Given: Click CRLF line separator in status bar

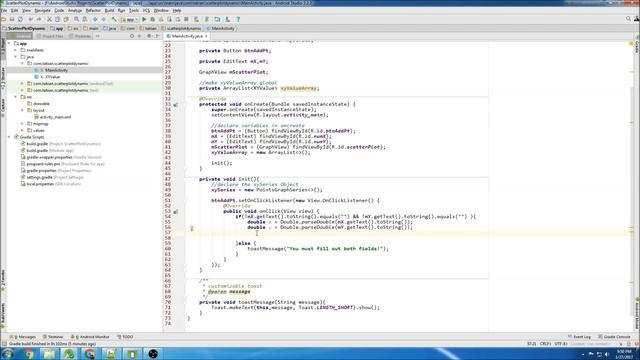Looking at the screenshot, I should [x=545, y=344].
